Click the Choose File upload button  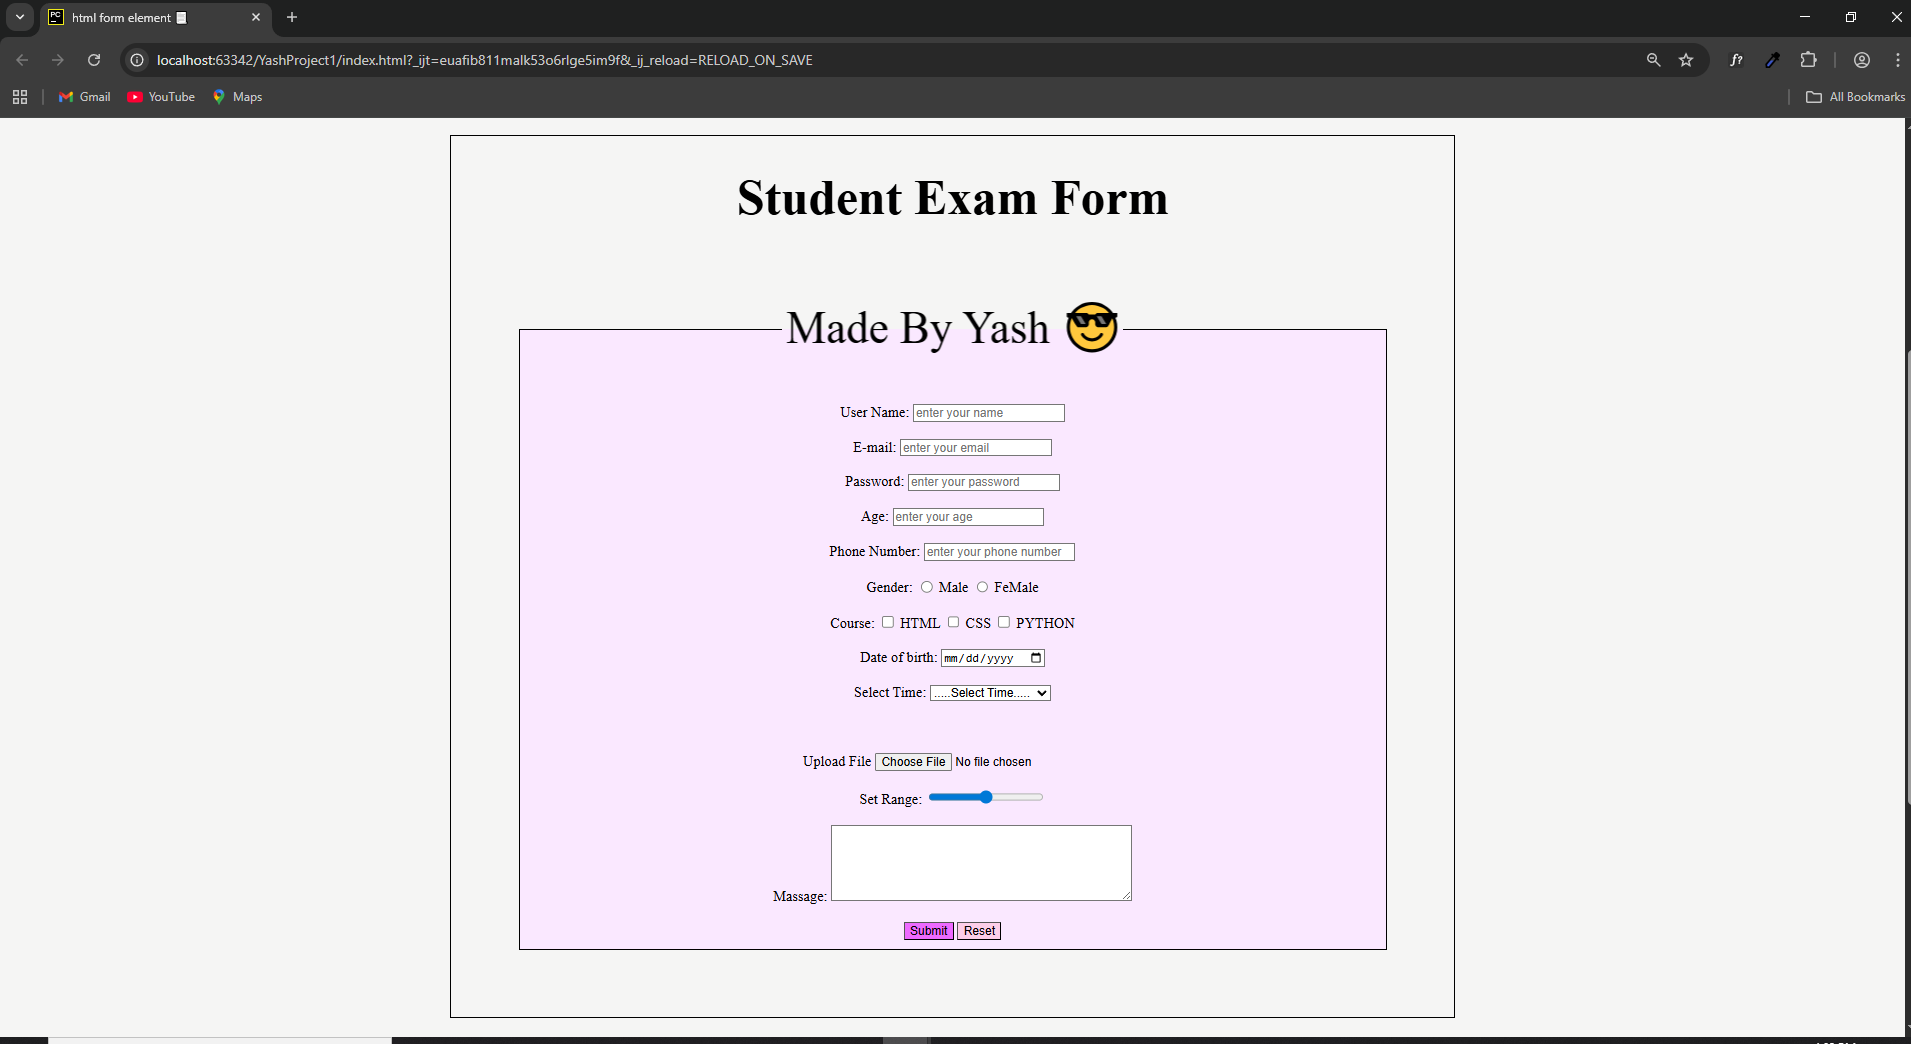pyautogui.click(x=912, y=761)
